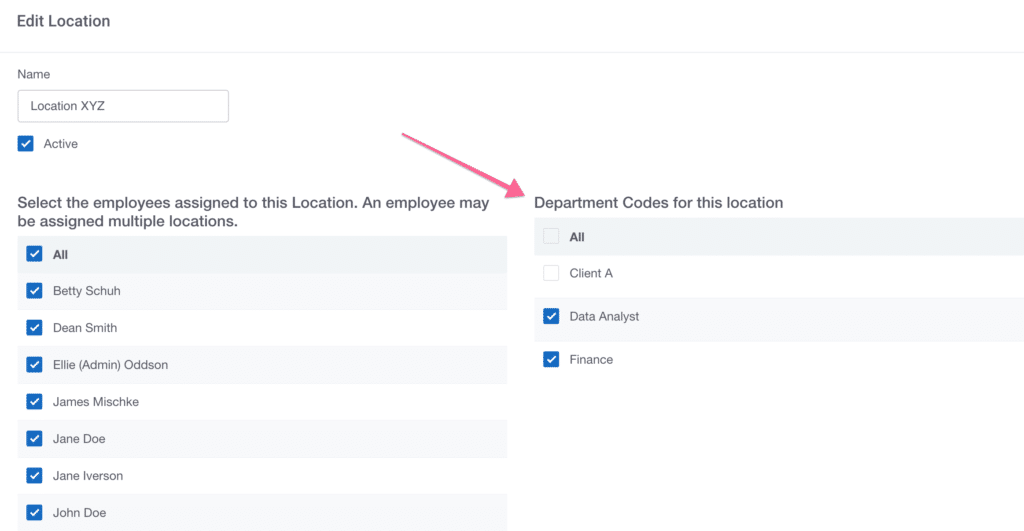Toggle the All employees checkbox
The width and height of the screenshot is (1024, 531).
pyautogui.click(x=35, y=254)
